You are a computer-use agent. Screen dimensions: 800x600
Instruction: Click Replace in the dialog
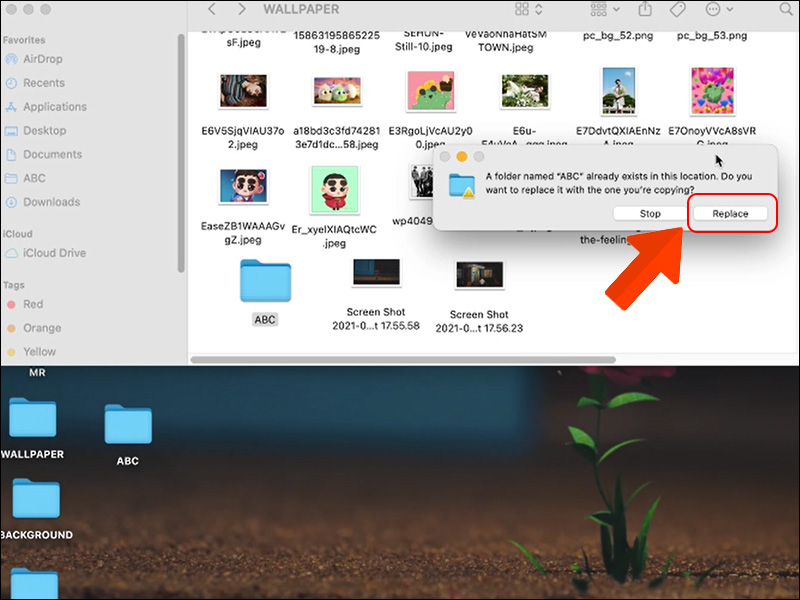(x=730, y=213)
